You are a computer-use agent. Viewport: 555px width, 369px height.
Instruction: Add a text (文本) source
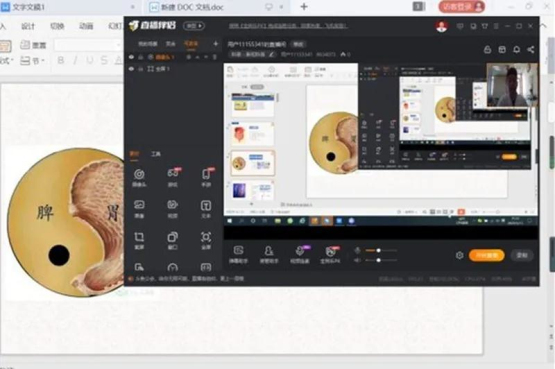point(206,209)
